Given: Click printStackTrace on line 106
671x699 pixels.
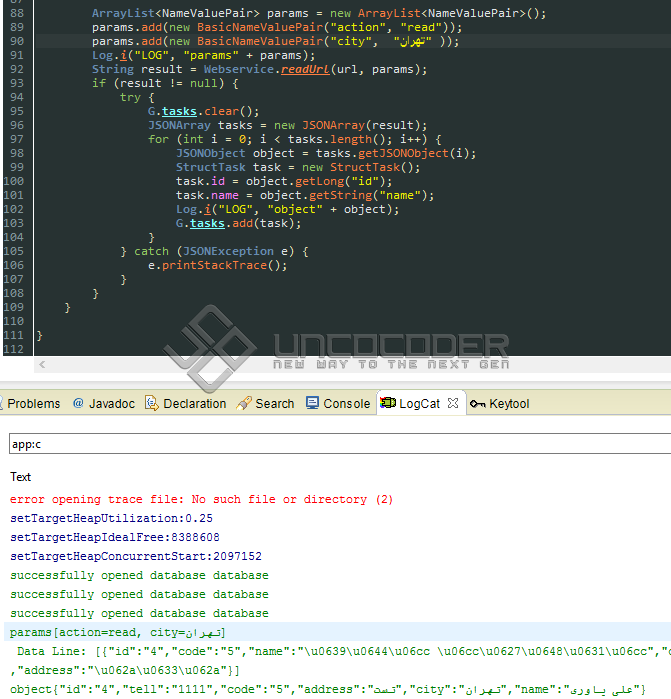Looking at the screenshot, I should pyautogui.click(x=214, y=265).
